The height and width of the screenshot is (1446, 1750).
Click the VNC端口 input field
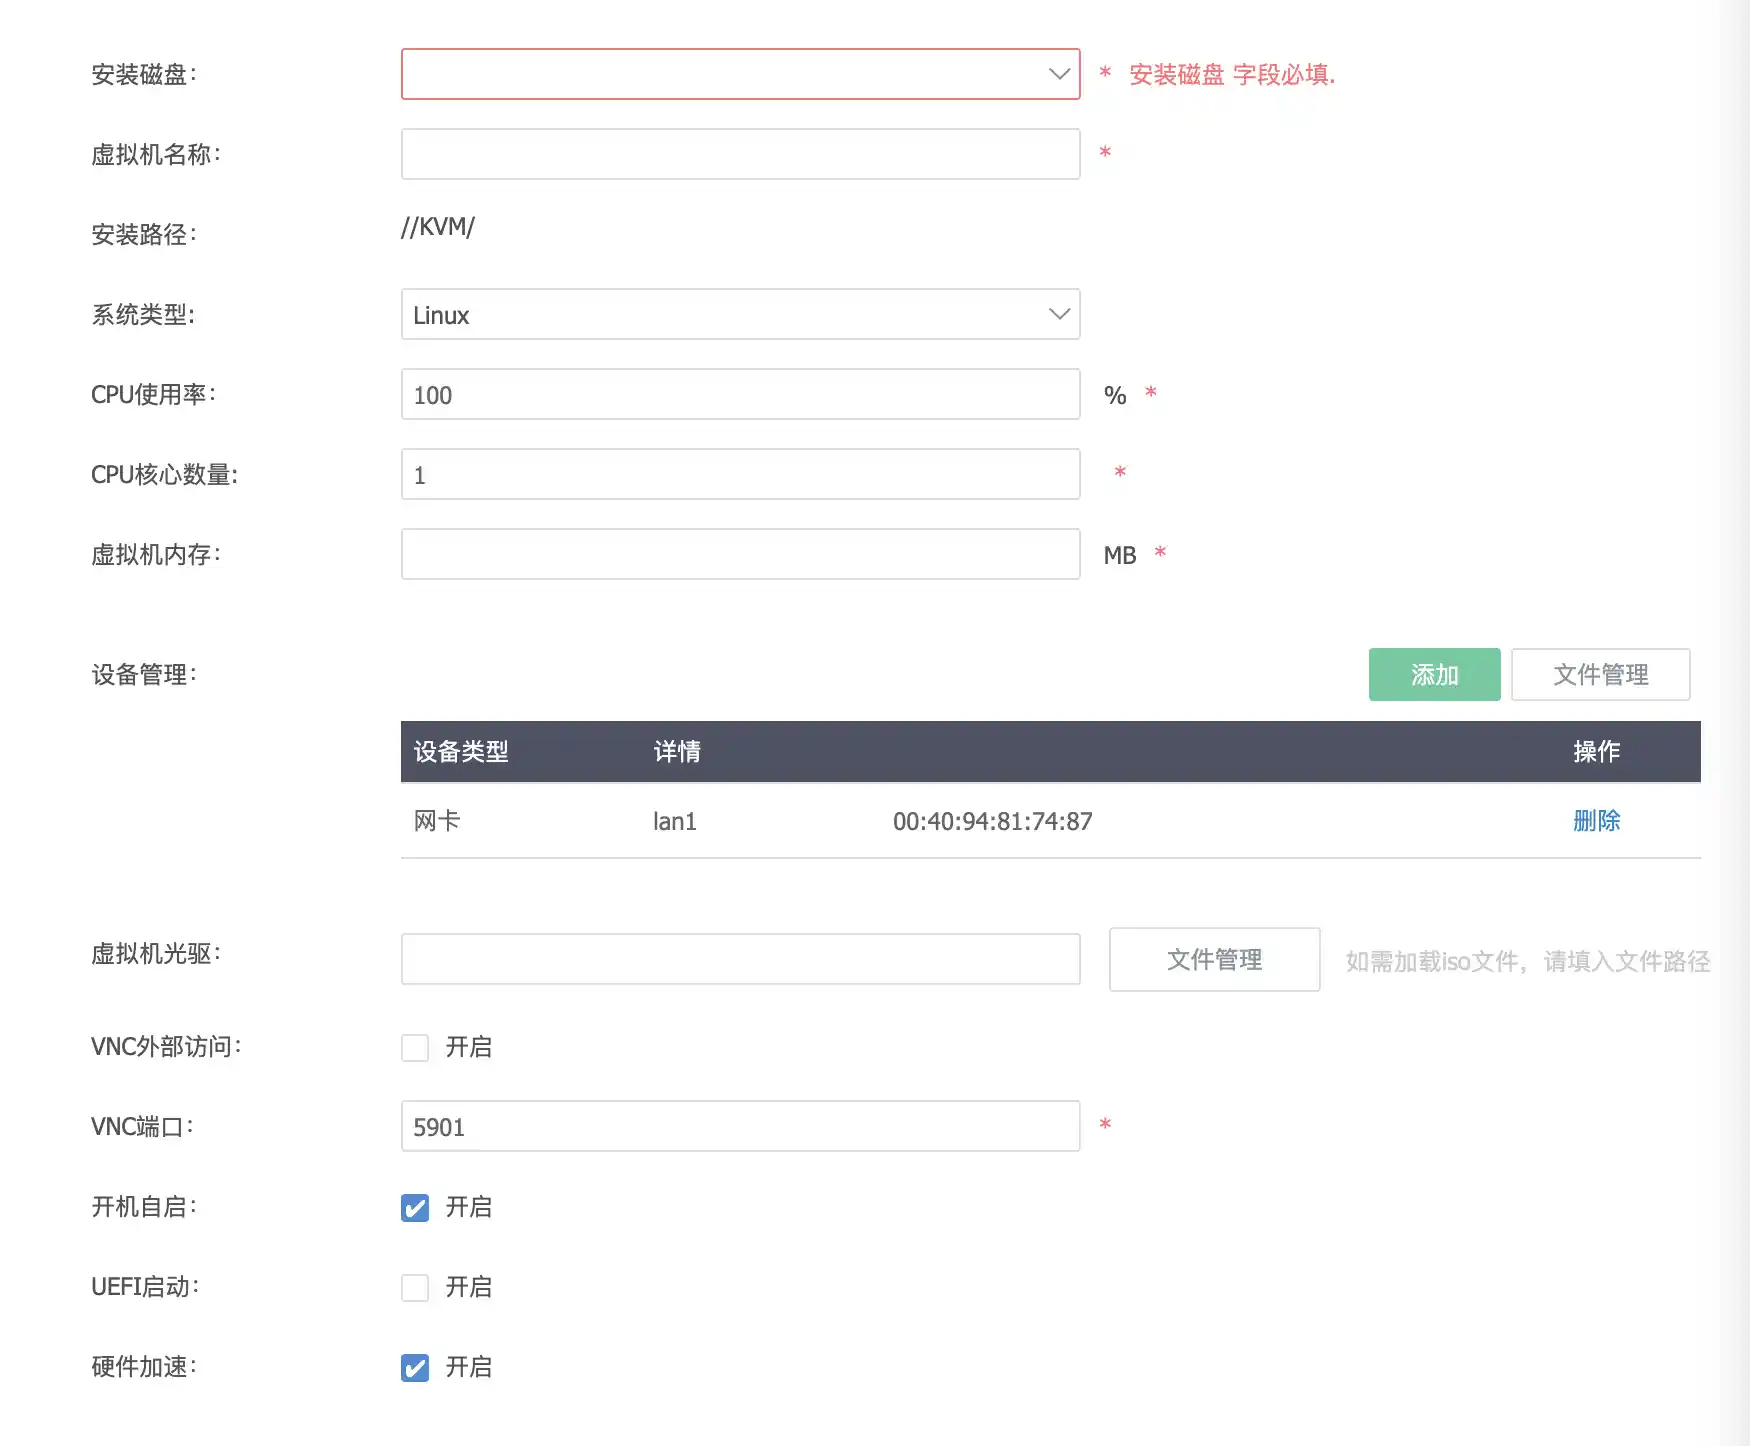click(740, 1126)
